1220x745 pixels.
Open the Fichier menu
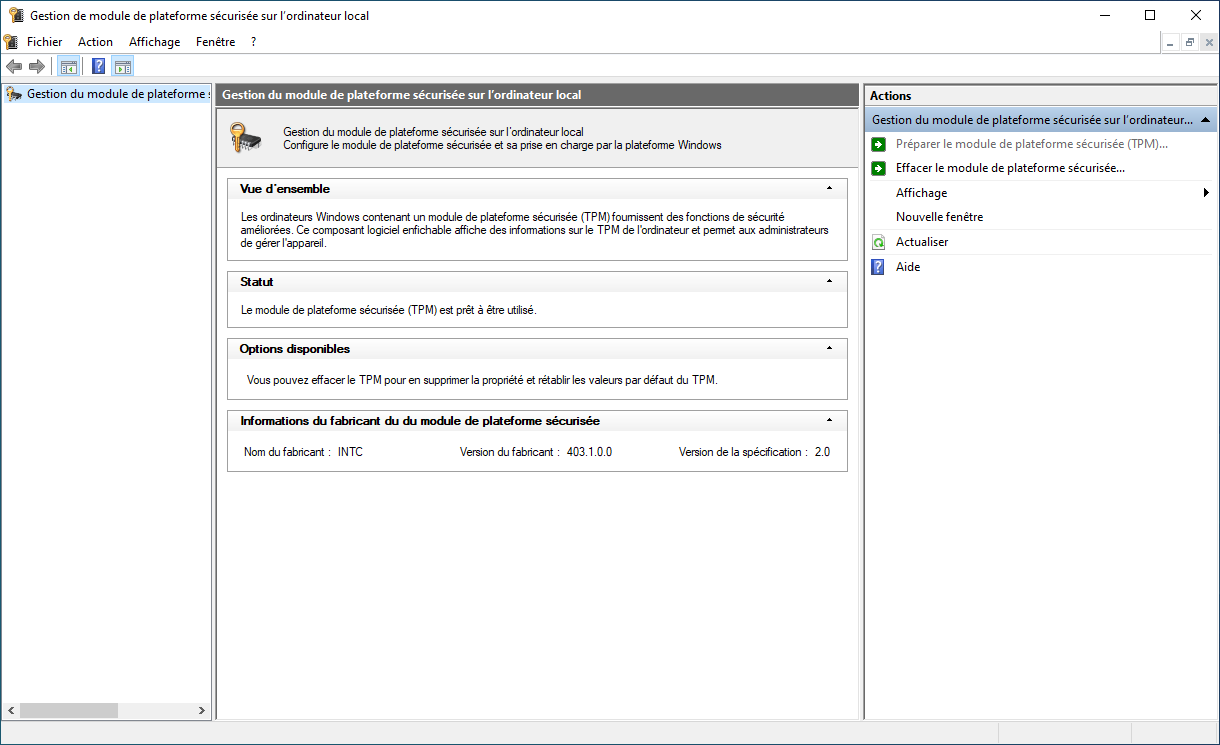pos(44,42)
